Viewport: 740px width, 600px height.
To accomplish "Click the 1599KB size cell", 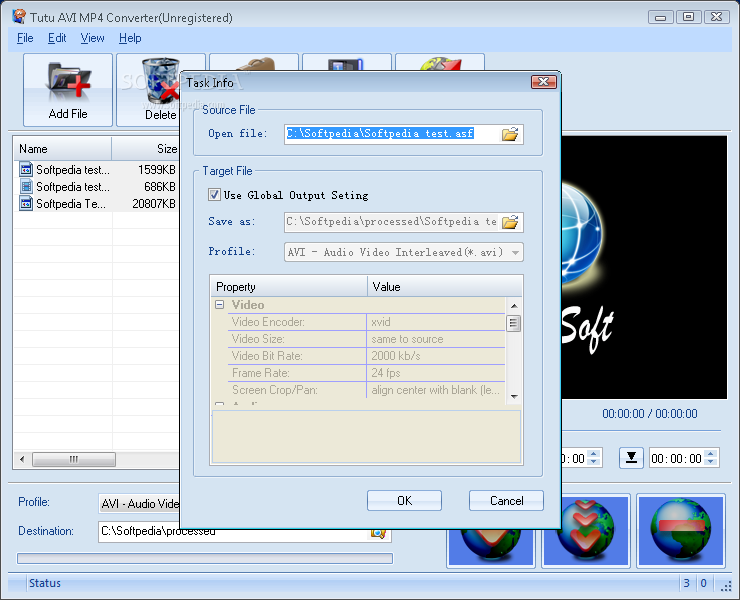I will [x=157, y=169].
